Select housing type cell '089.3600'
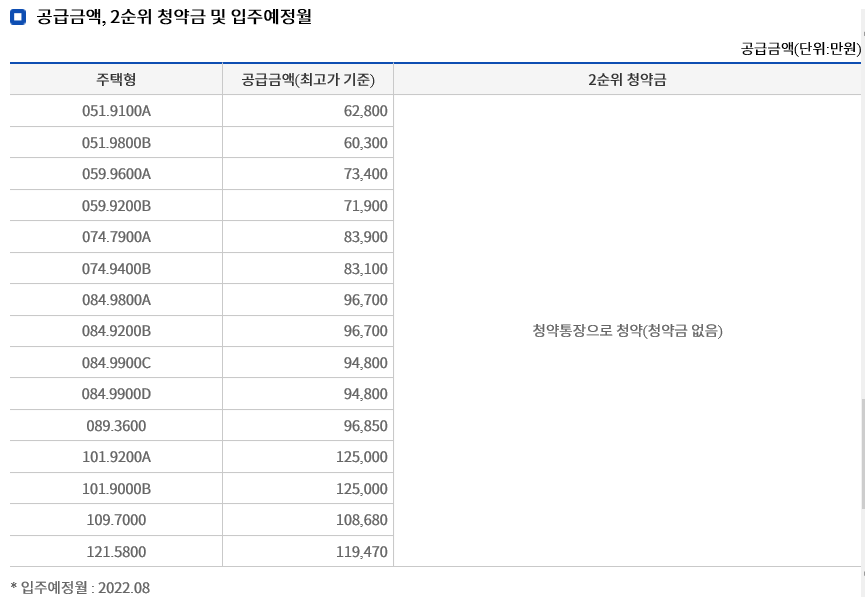This screenshot has height=597, width=865. 116,425
